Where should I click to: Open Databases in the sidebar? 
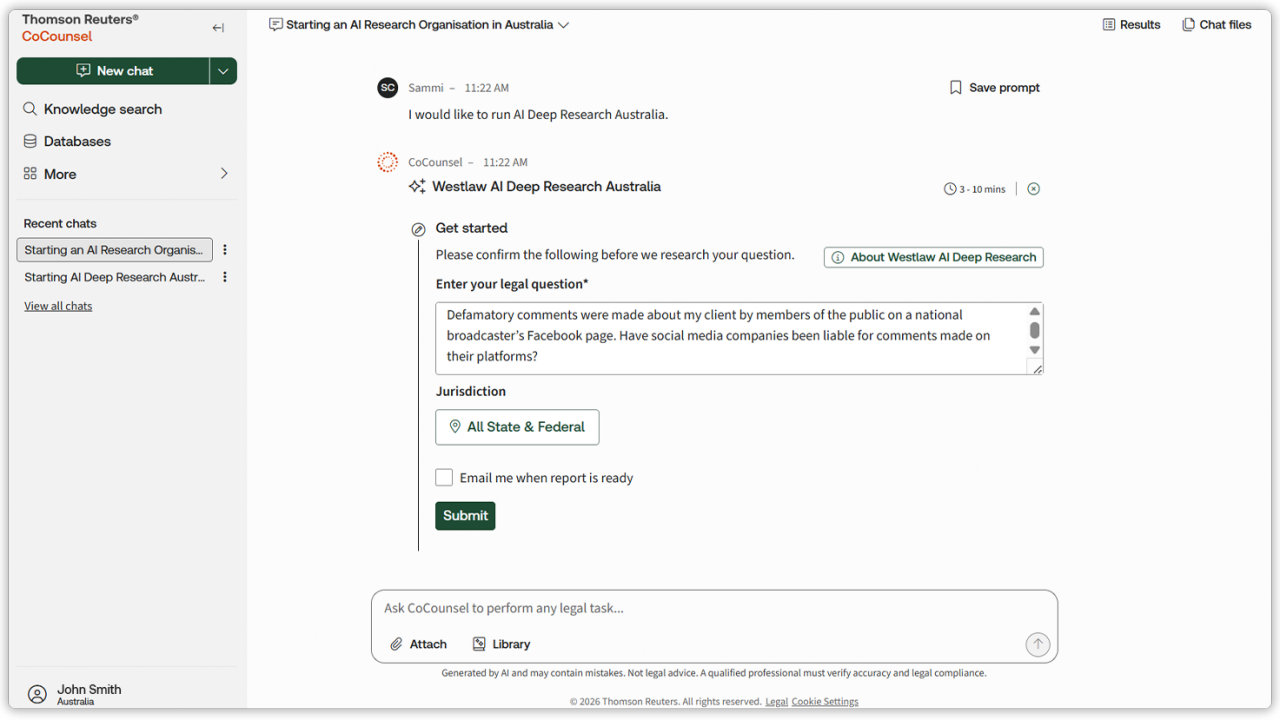click(x=67, y=141)
